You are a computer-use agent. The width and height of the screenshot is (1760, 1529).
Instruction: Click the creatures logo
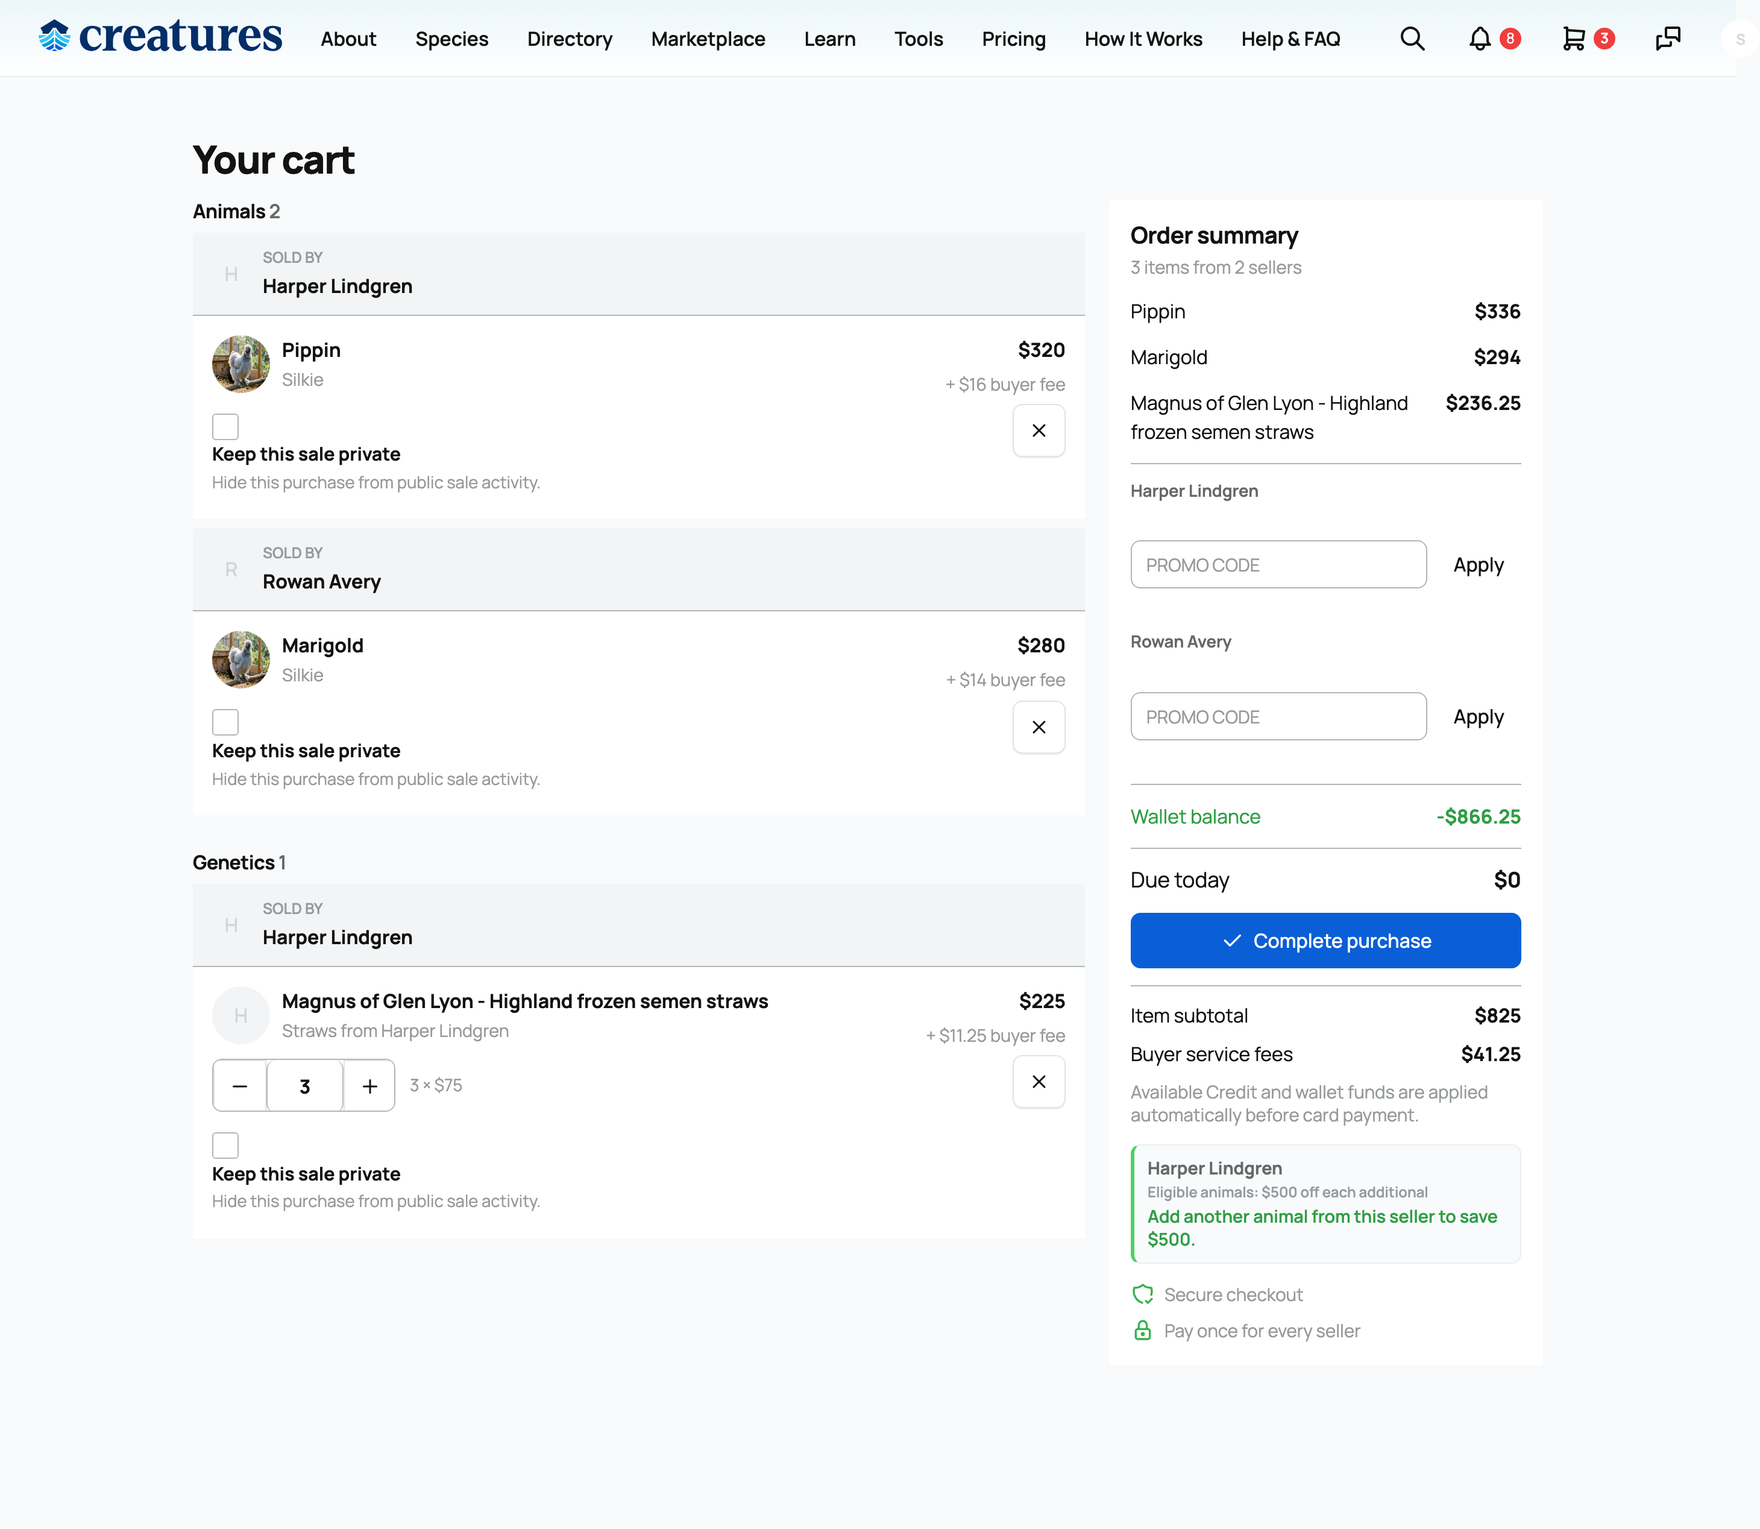[x=160, y=37]
